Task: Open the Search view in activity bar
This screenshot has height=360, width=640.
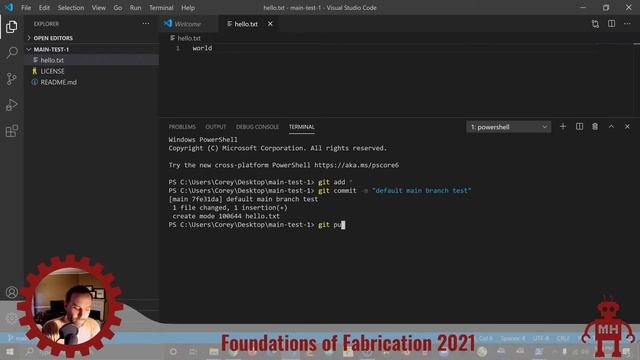Action: coord(11,52)
